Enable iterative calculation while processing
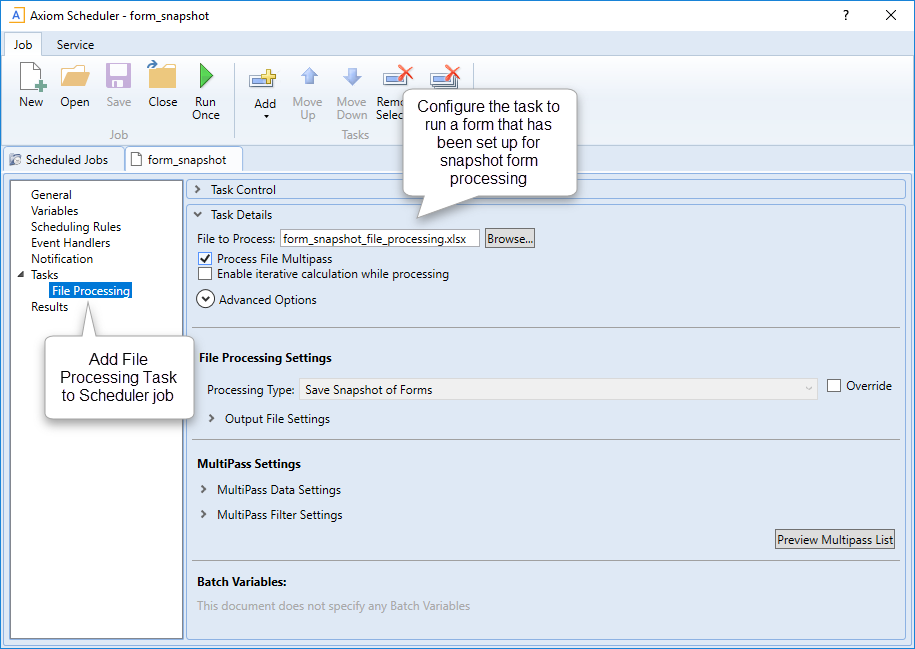Screen dimensions: 915x649 coord(205,274)
